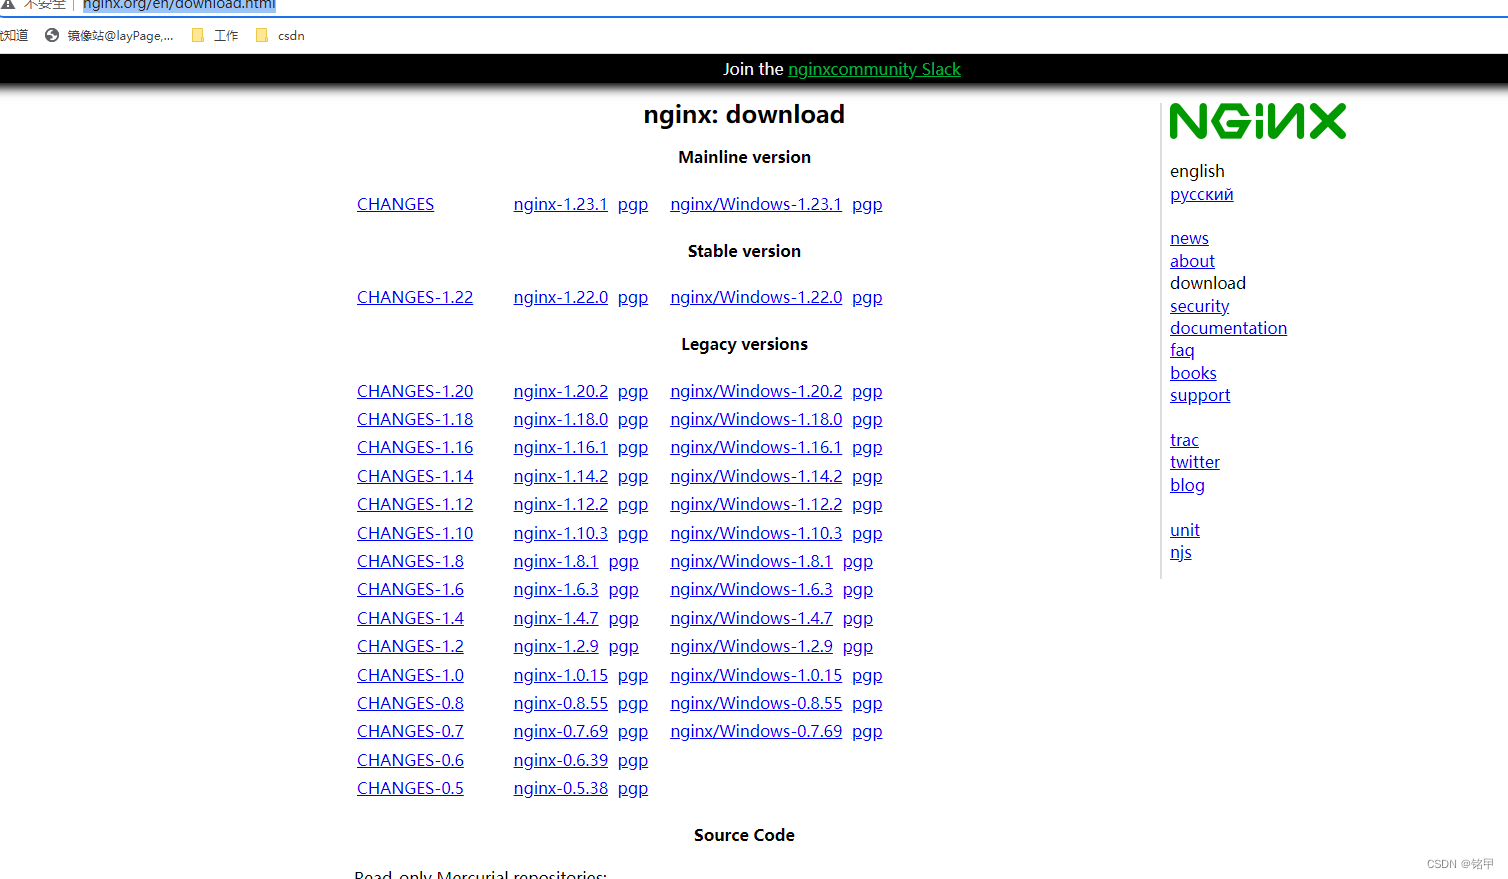Switch site language to русский
Viewport: 1508px width, 879px height.
[1201, 194]
